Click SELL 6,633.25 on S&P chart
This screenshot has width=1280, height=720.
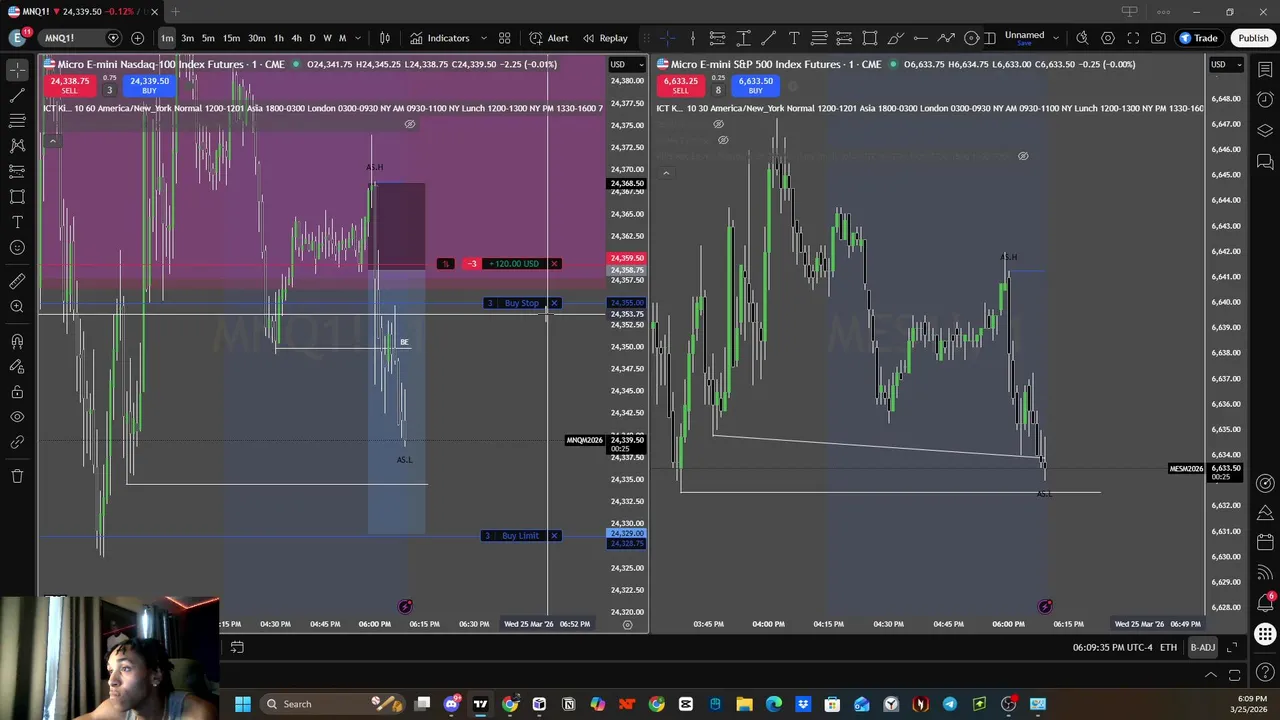point(680,85)
